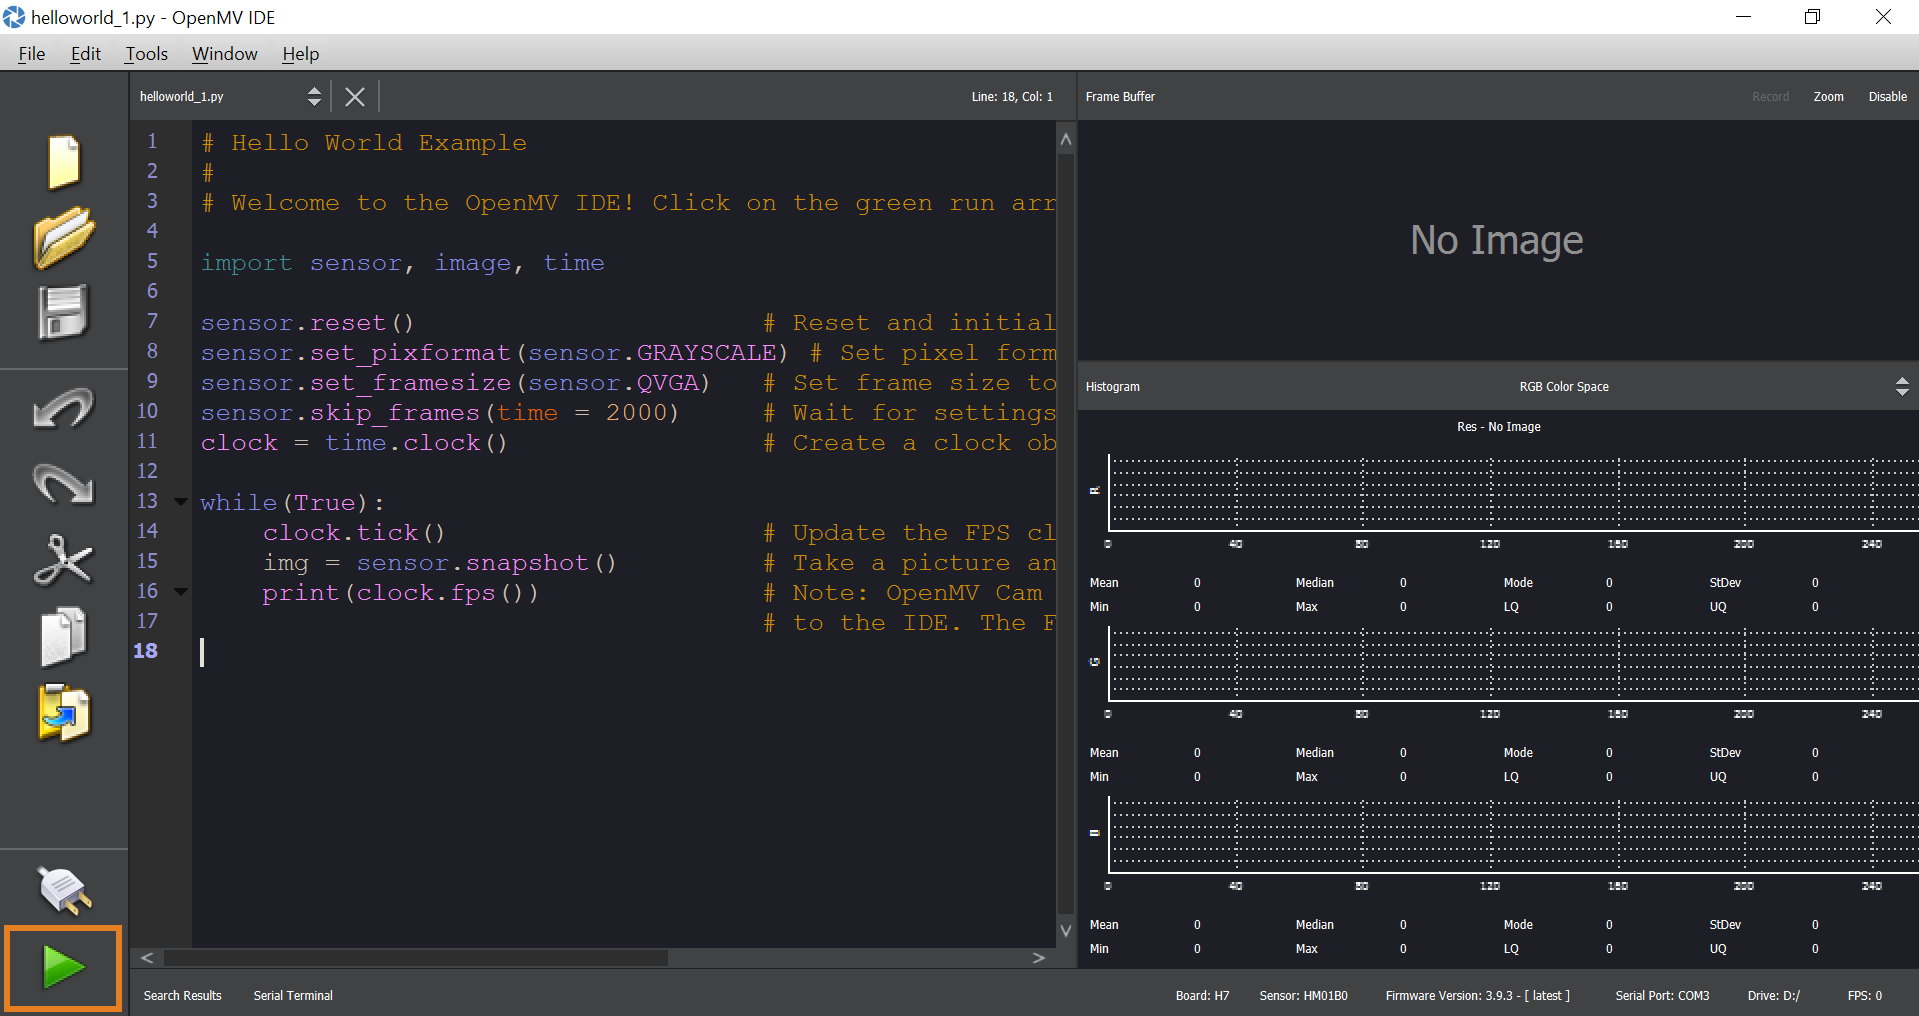The height and width of the screenshot is (1016, 1919).
Task: Click on 'sensor.reset()' in line 7
Action: pos(307,323)
